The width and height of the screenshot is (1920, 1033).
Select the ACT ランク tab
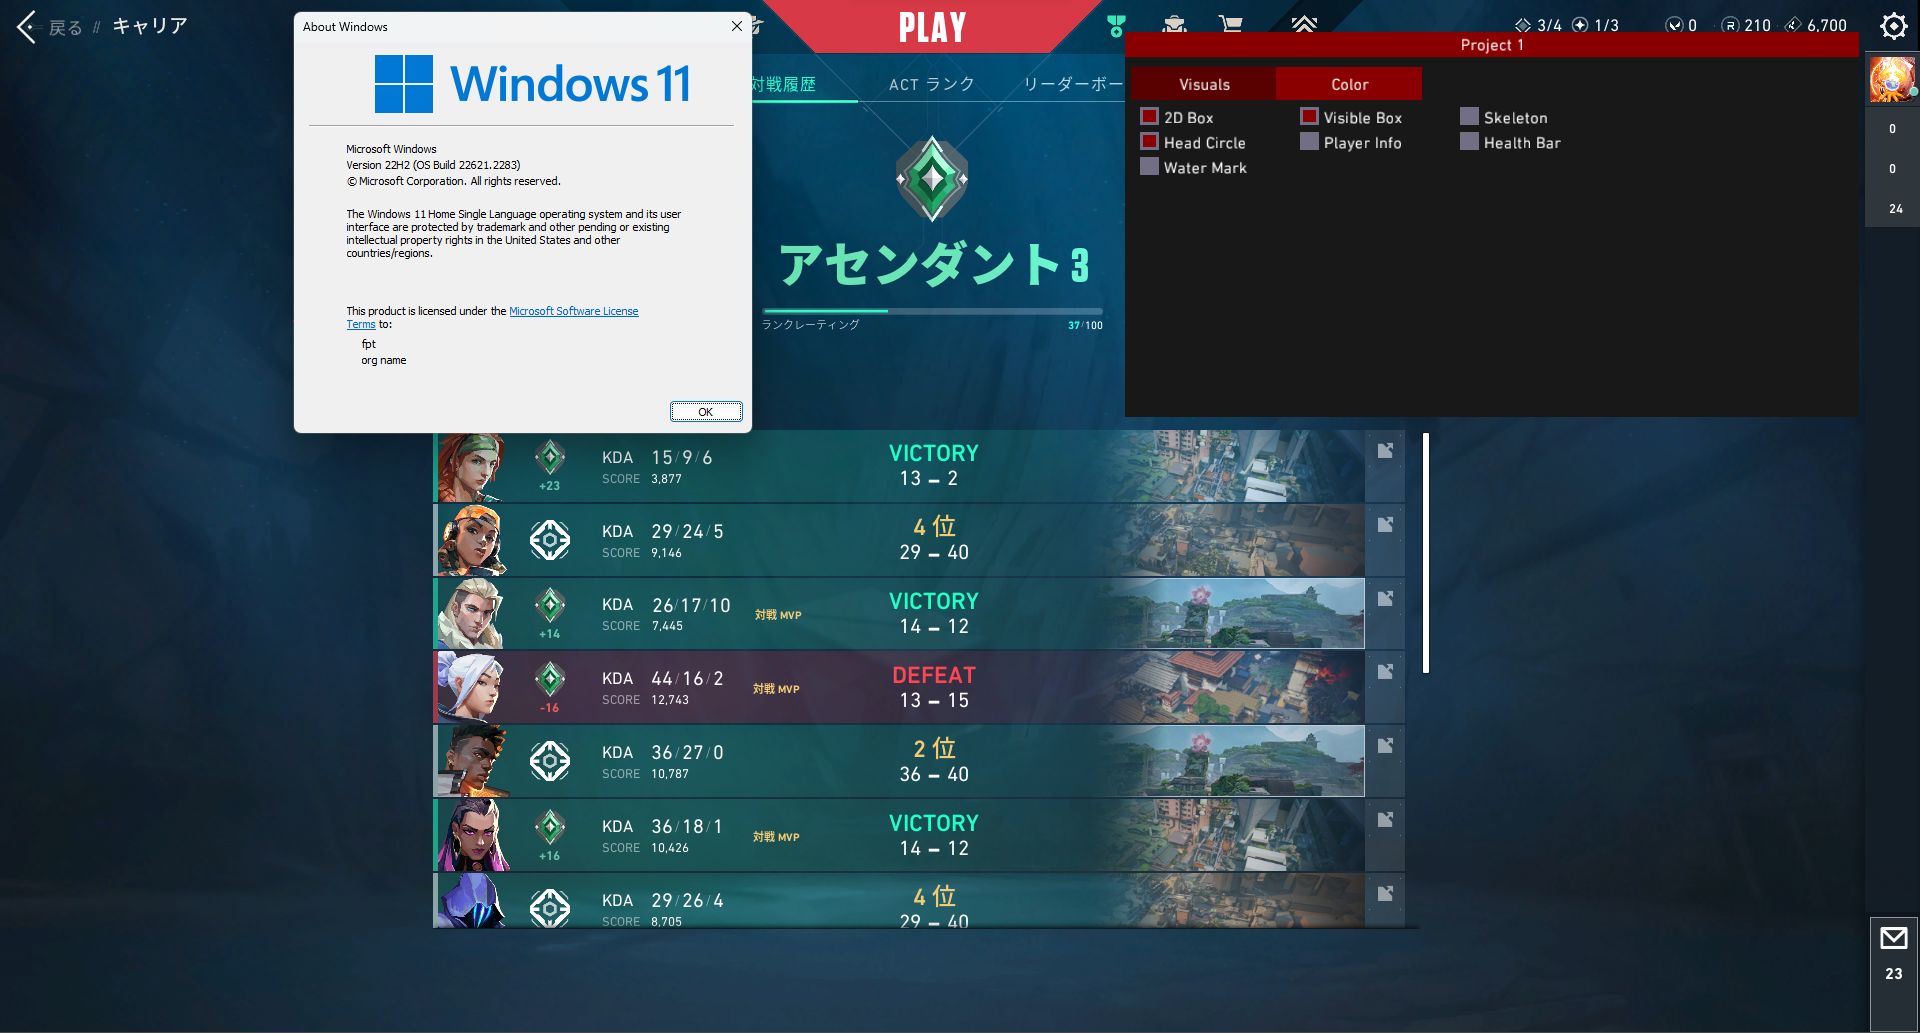pyautogui.click(x=931, y=84)
